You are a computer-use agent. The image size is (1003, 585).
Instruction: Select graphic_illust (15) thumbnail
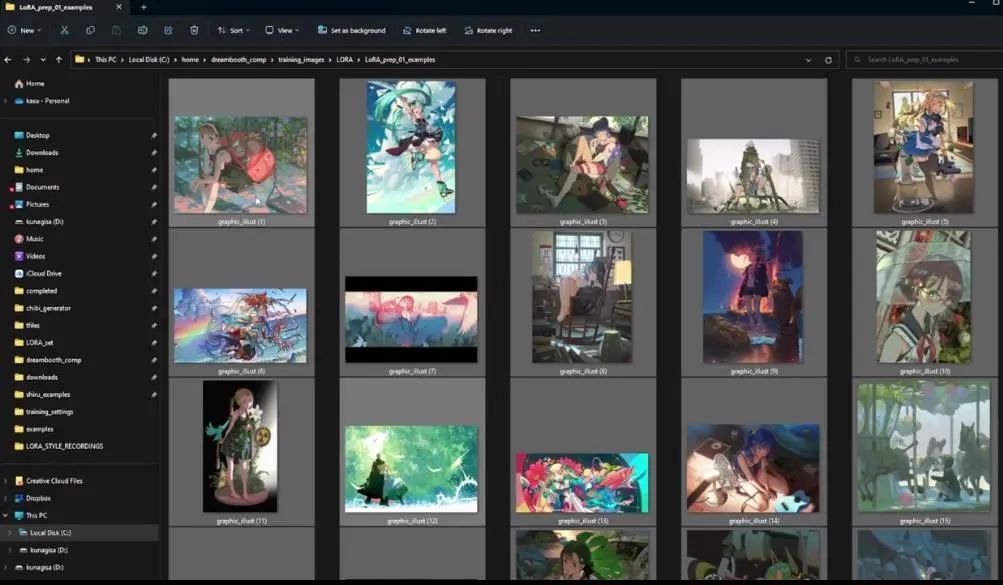pos(924,446)
